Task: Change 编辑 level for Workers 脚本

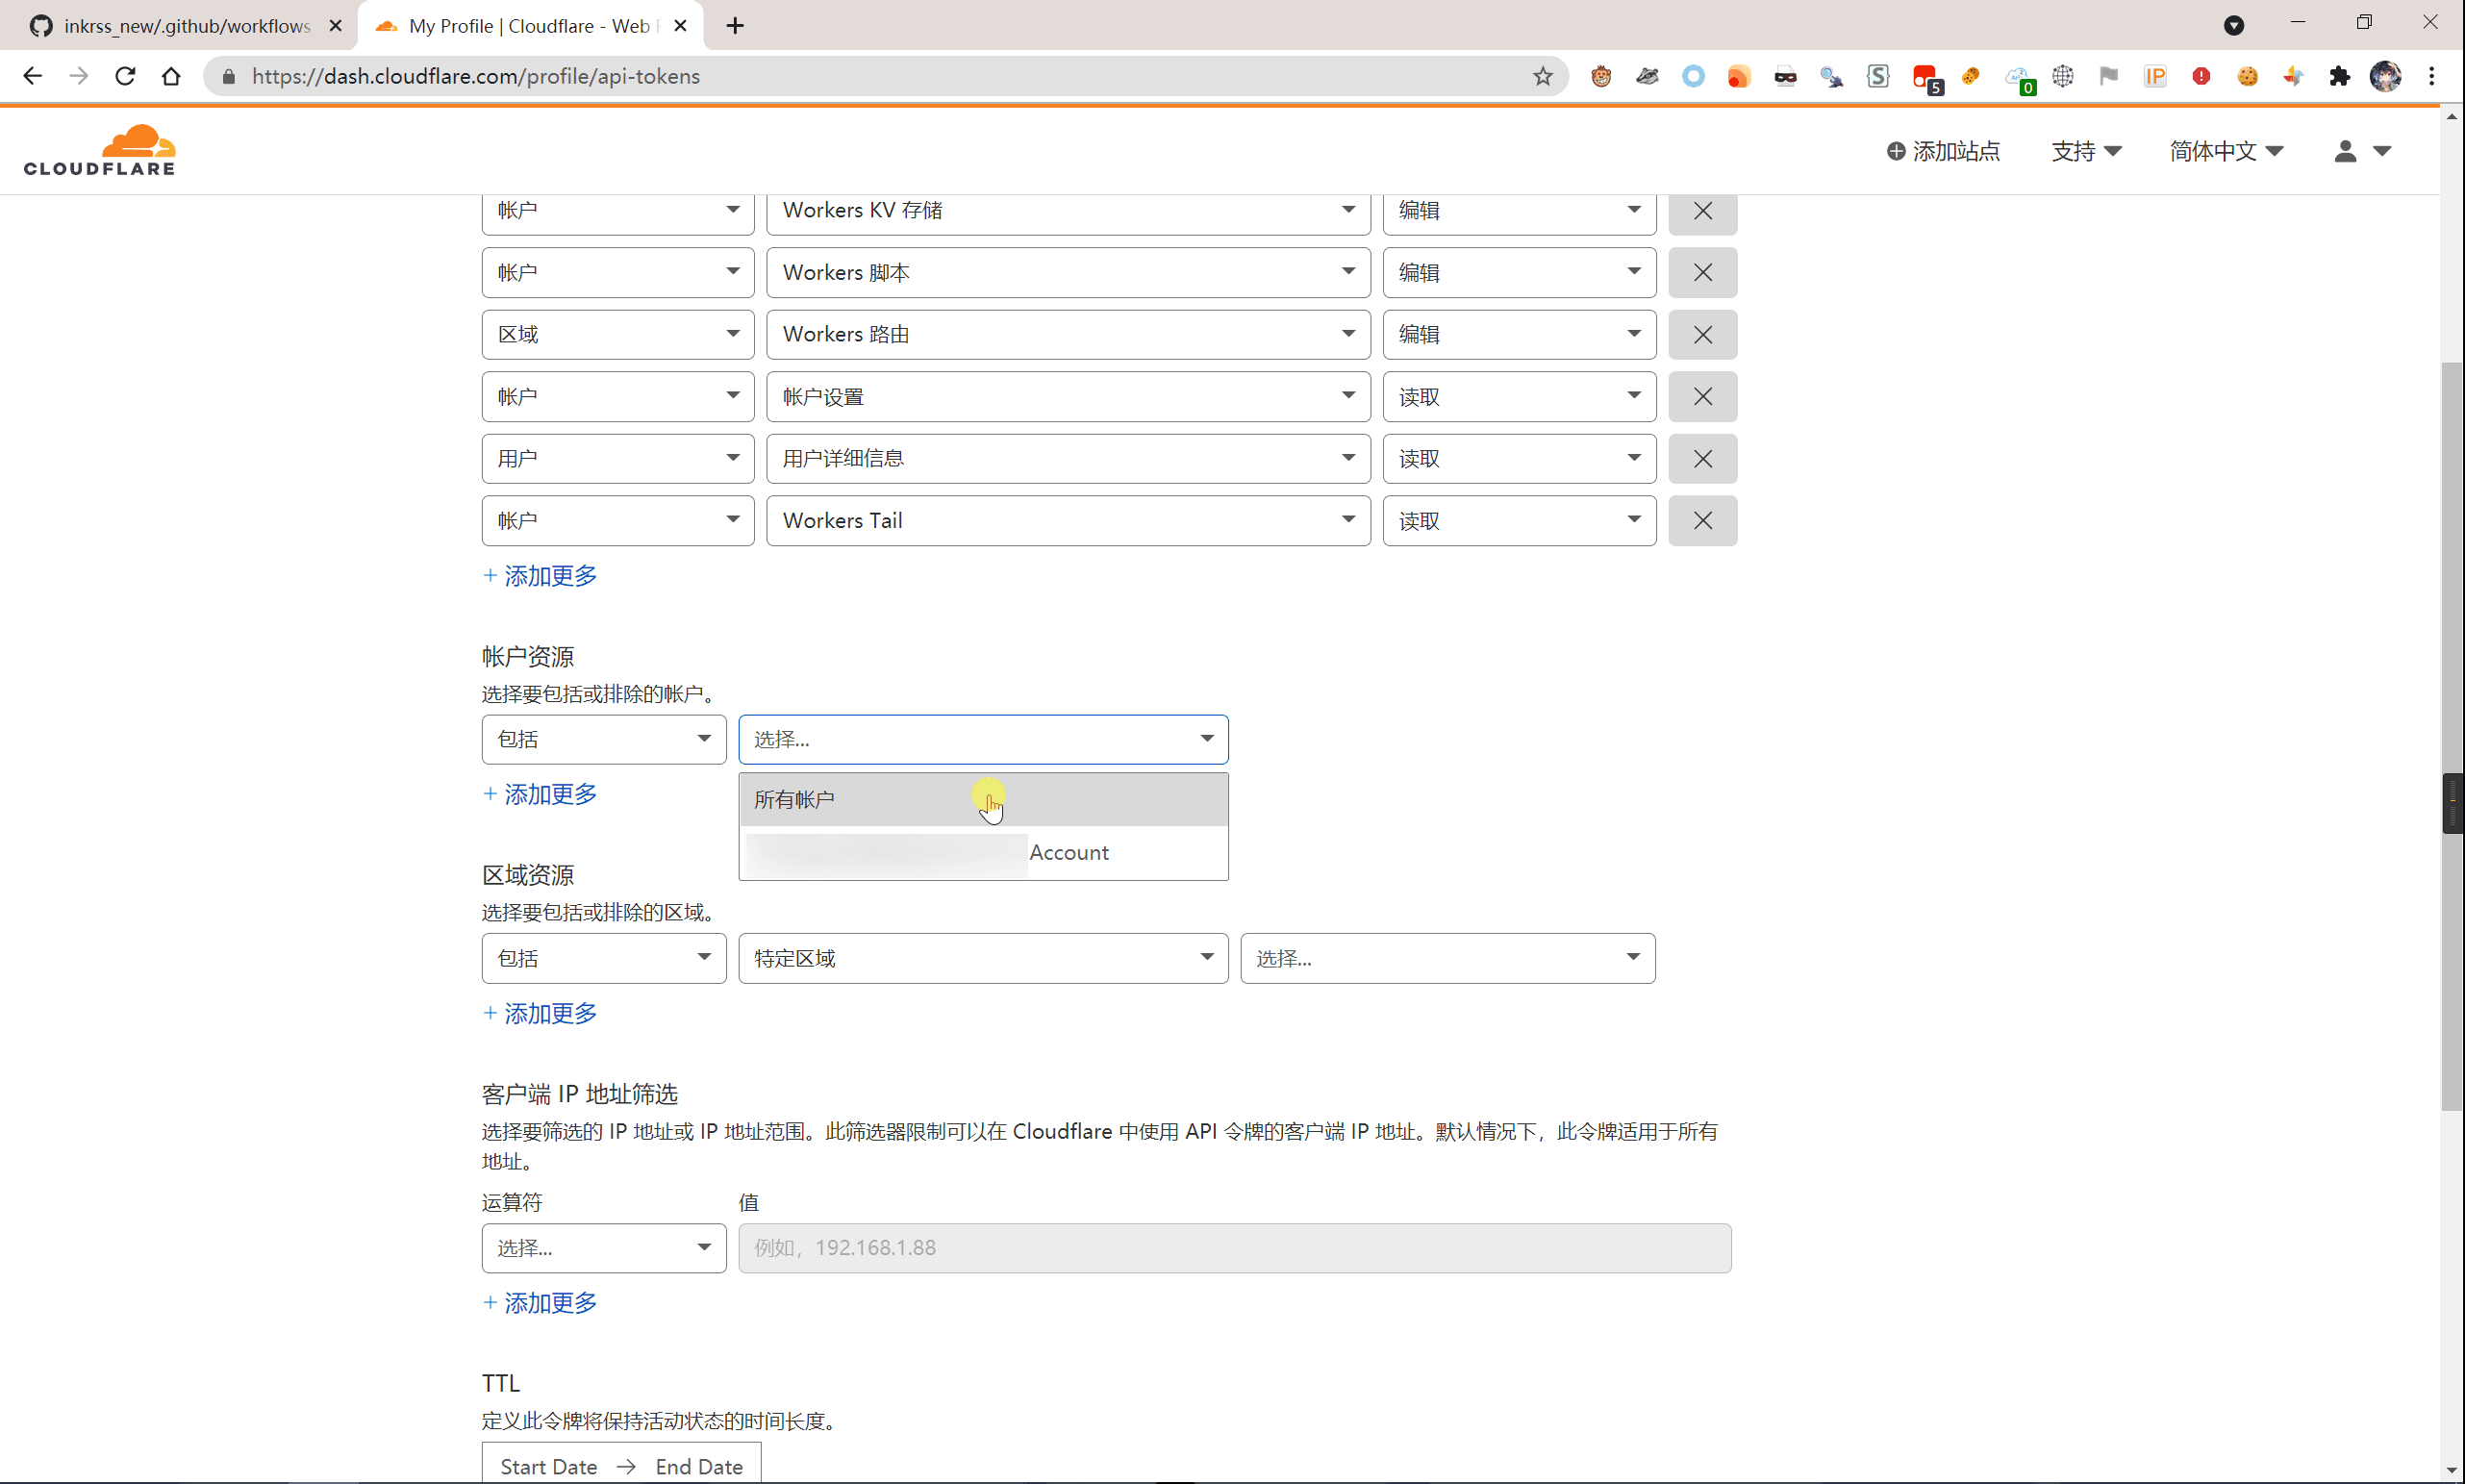Action: pos(1519,272)
